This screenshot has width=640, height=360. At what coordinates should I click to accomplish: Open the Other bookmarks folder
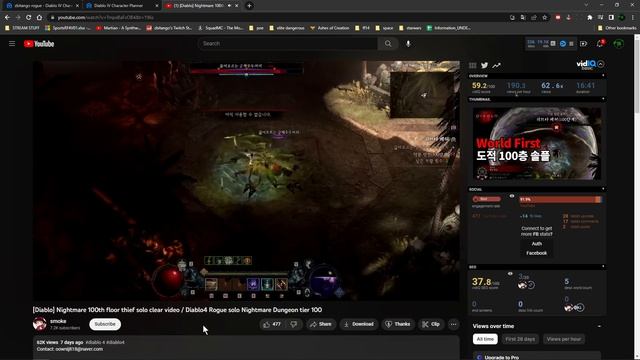pos(617,28)
